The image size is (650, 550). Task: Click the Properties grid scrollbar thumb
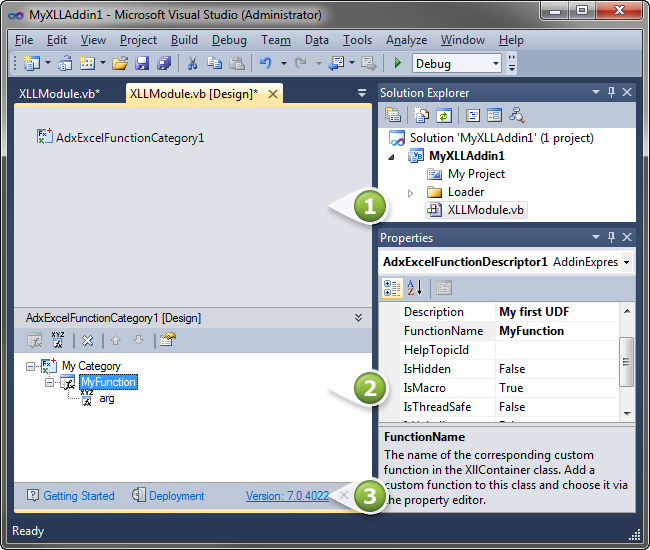pos(626,361)
